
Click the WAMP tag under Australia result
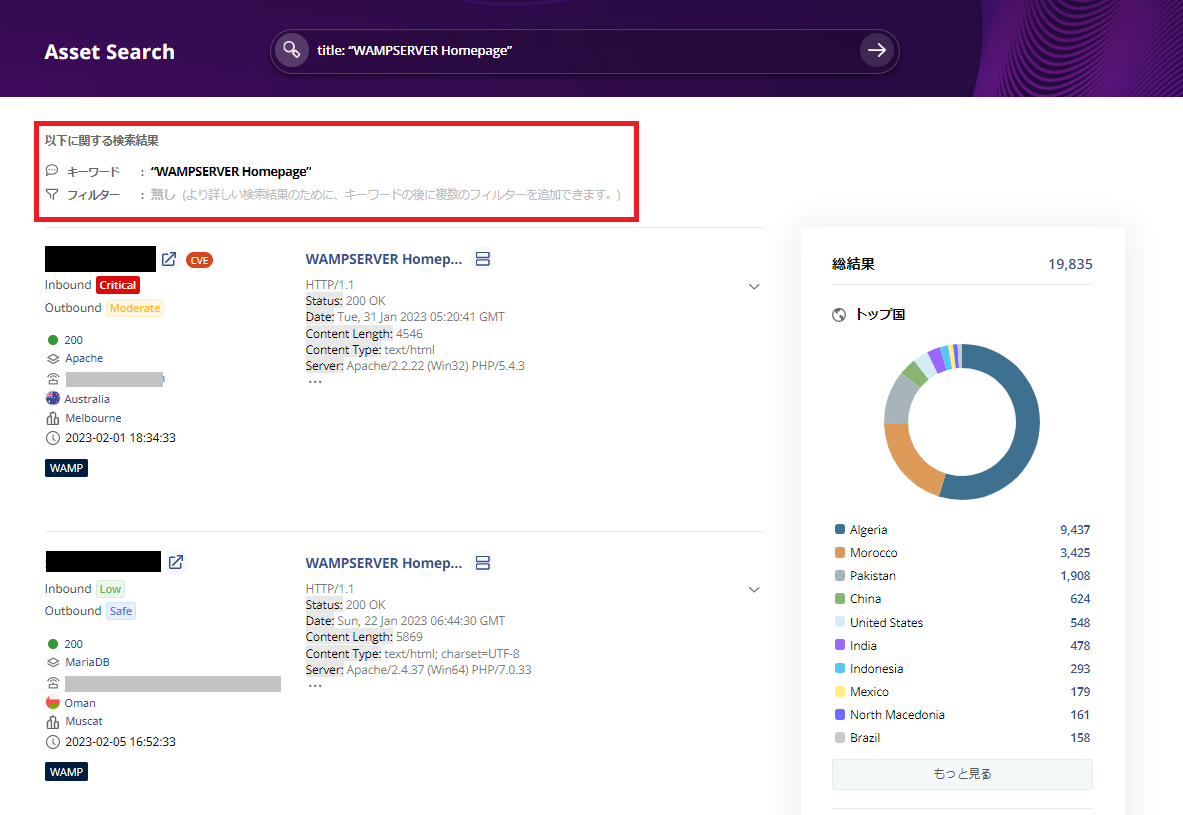pyautogui.click(x=66, y=468)
